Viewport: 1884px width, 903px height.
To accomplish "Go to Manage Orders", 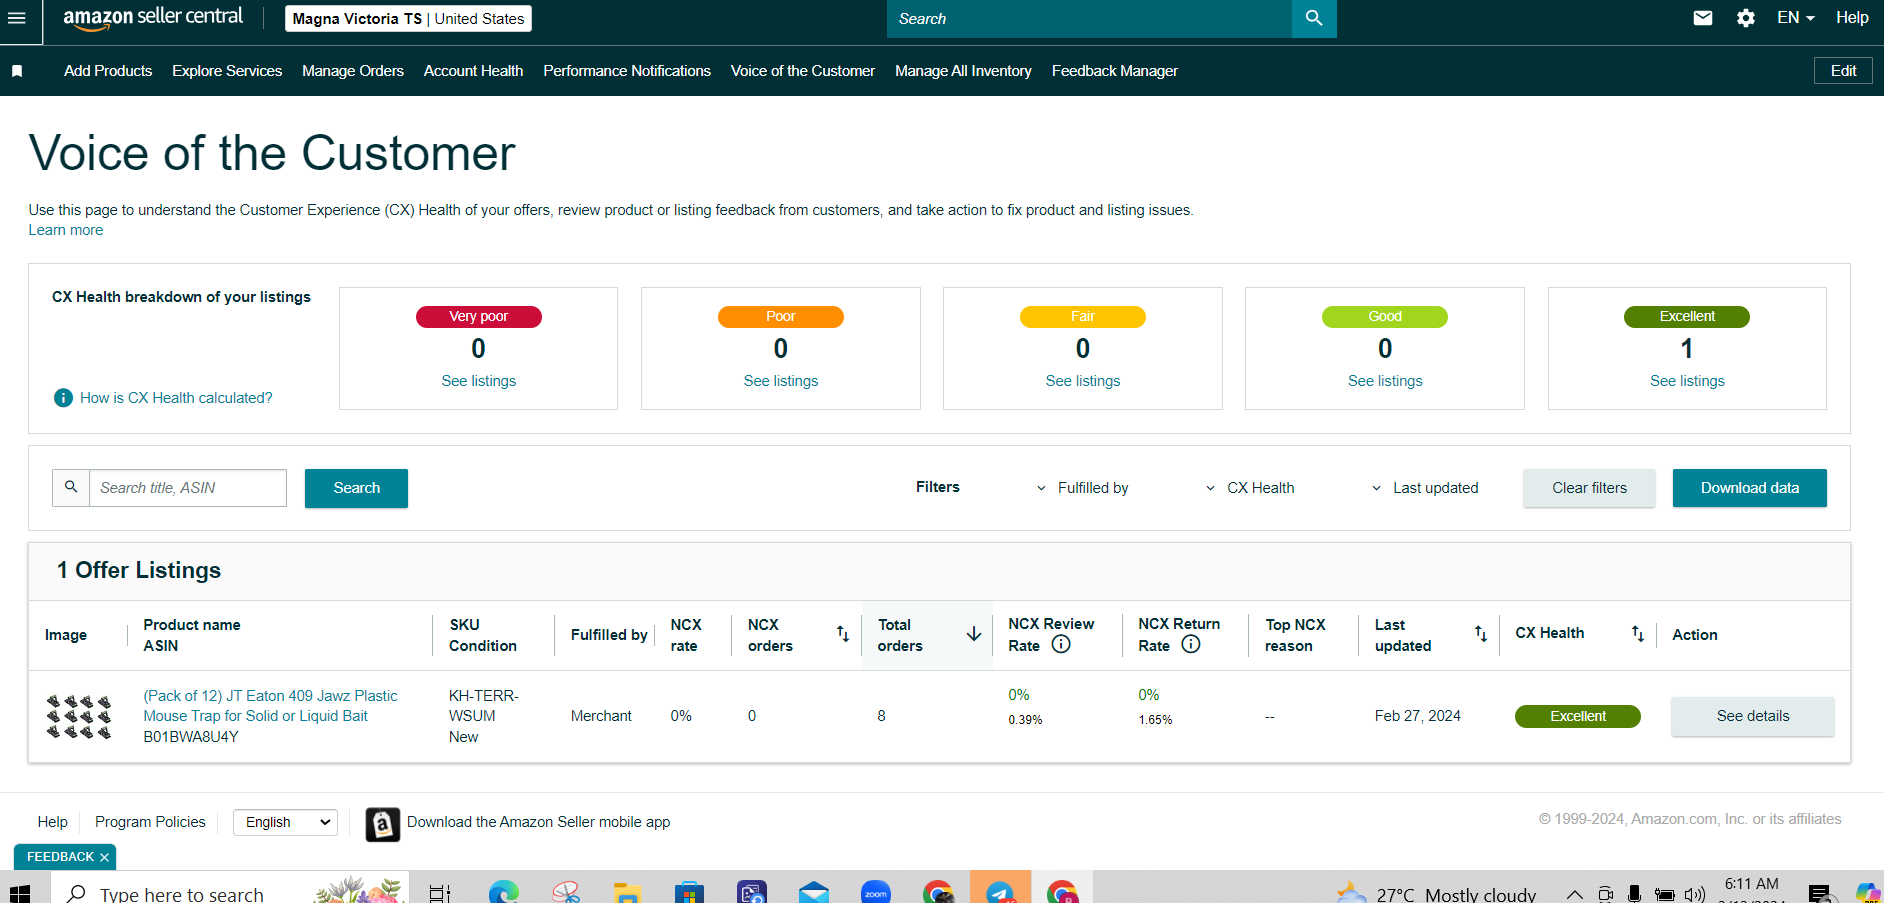I will click(x=353, y=71).
